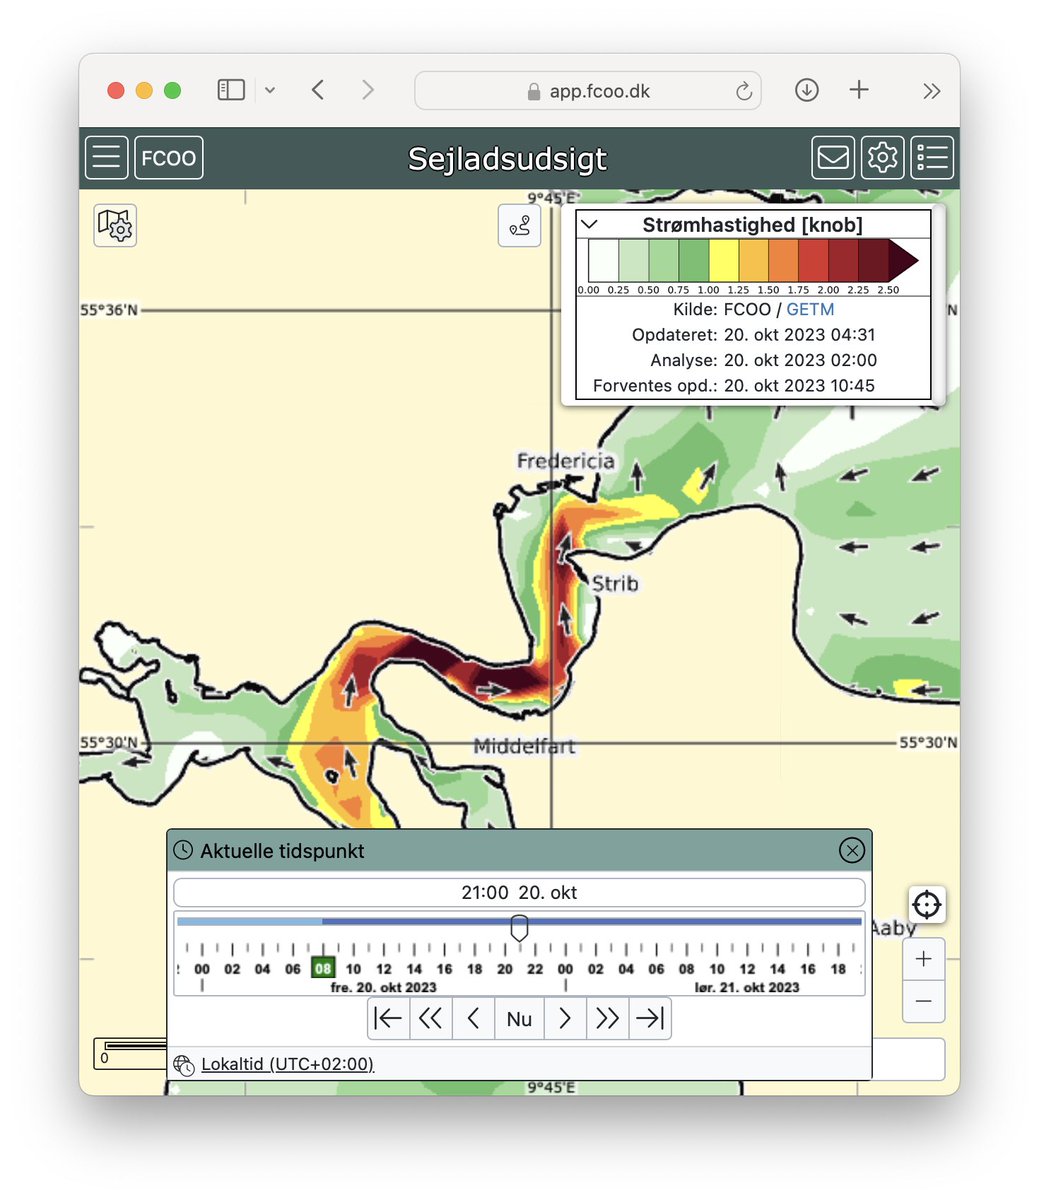Go back one time step
The width and height of the screenshot is (1039, 1200).
pyautogui.click(x=473, y=1019)
